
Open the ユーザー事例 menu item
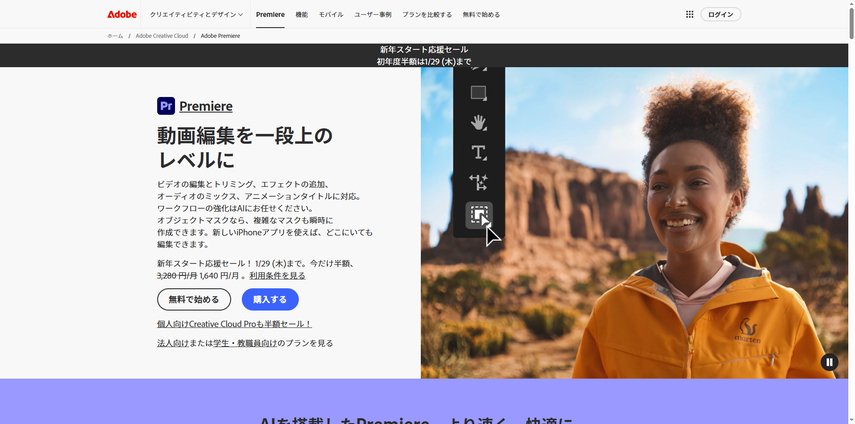point(372,15)
